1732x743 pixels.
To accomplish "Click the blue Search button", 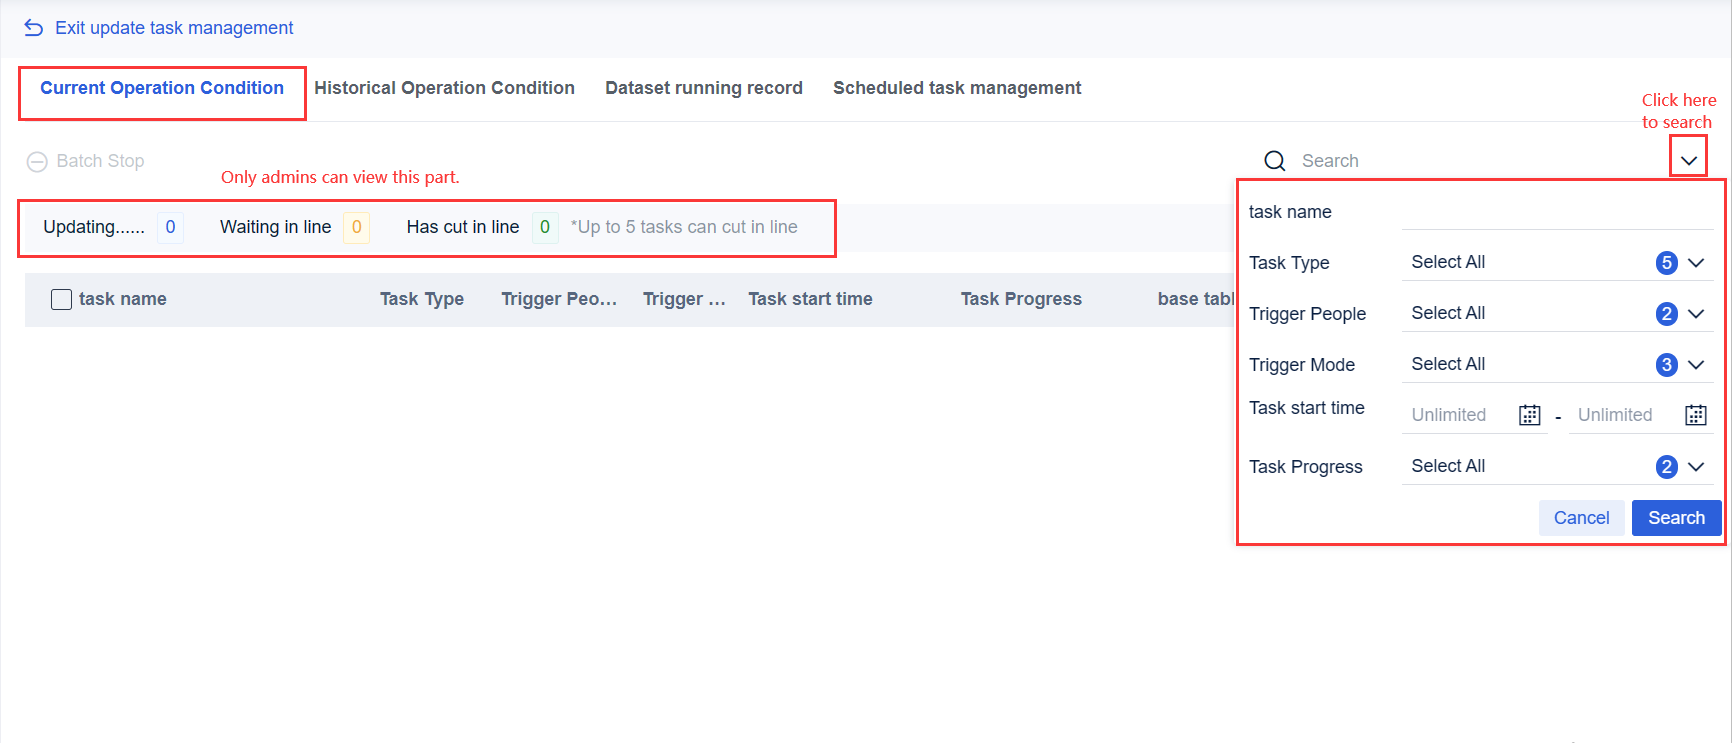I will (x=1676, y=518).
